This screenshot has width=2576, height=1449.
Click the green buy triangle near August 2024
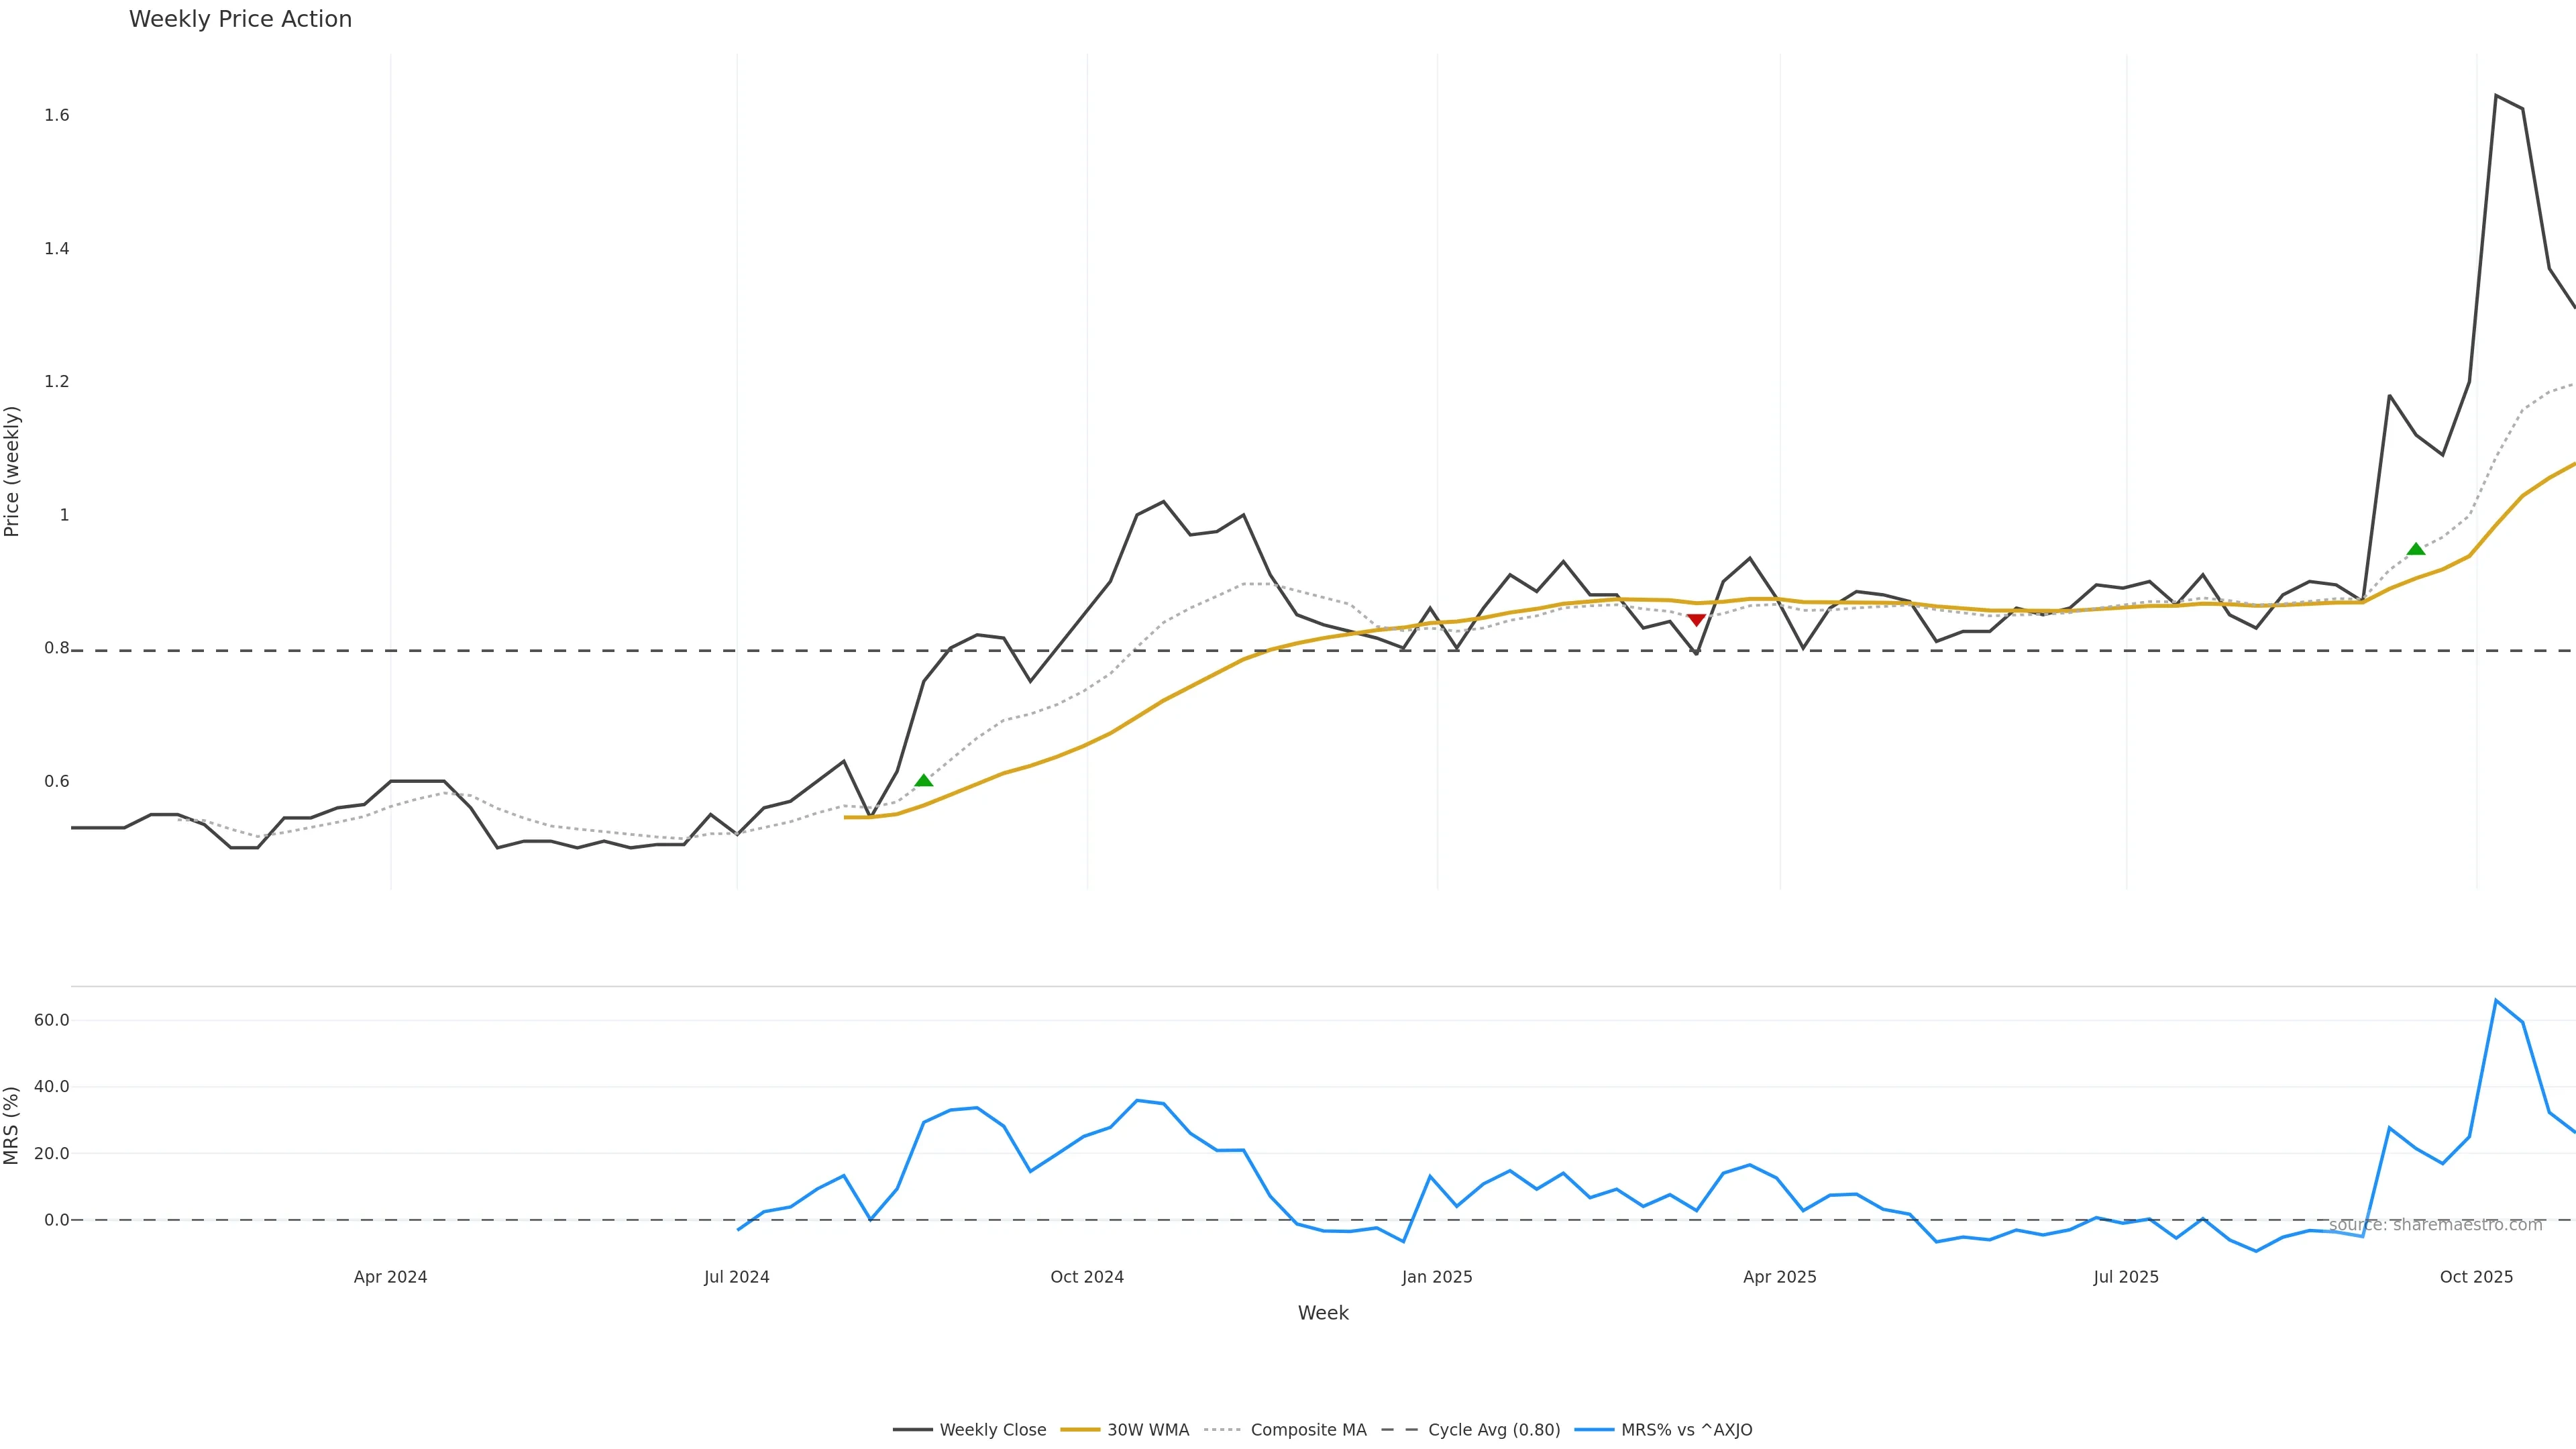tap(923, 780)
